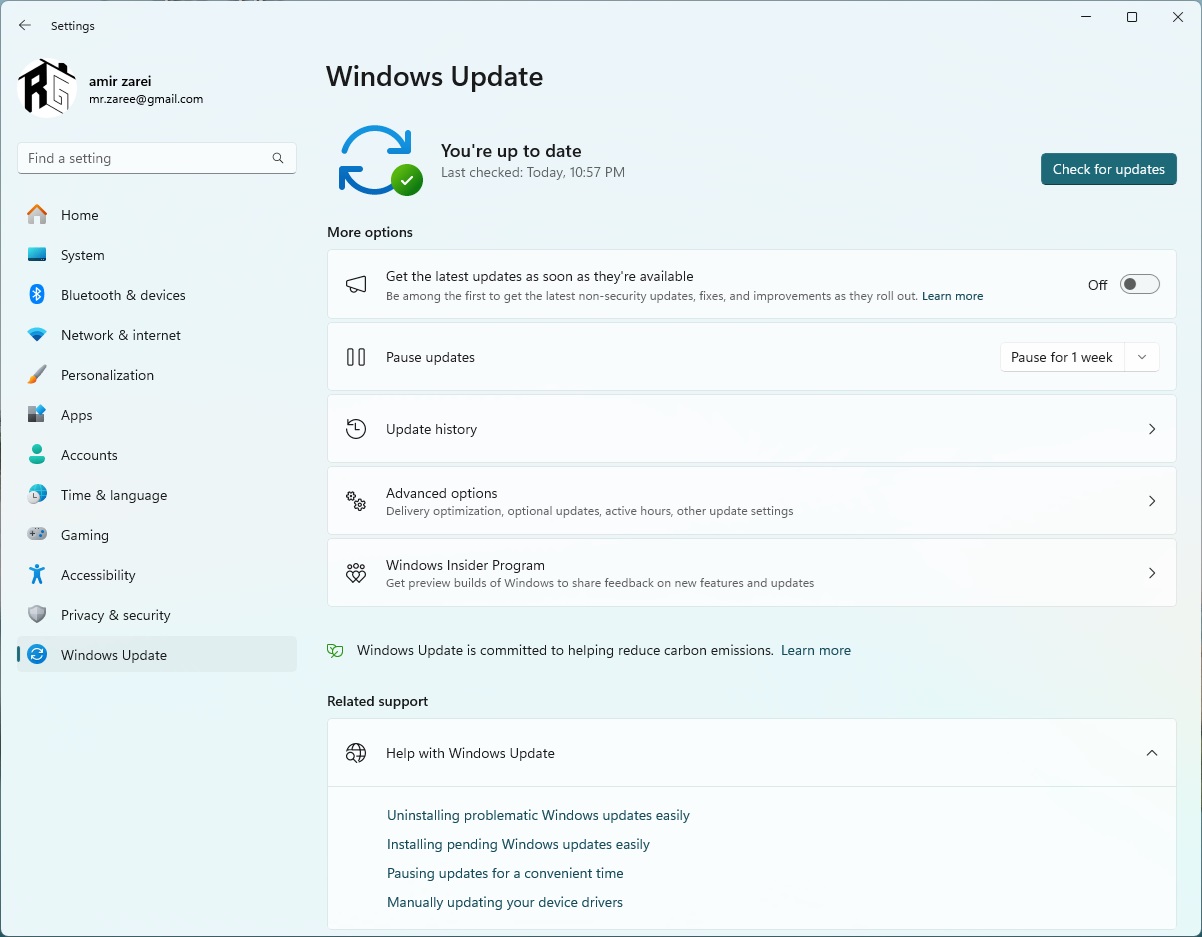This screenshot has height=937, width=1202.
Task: Open the Update history page
Action: pyautogui.click(x=751, y=429)
